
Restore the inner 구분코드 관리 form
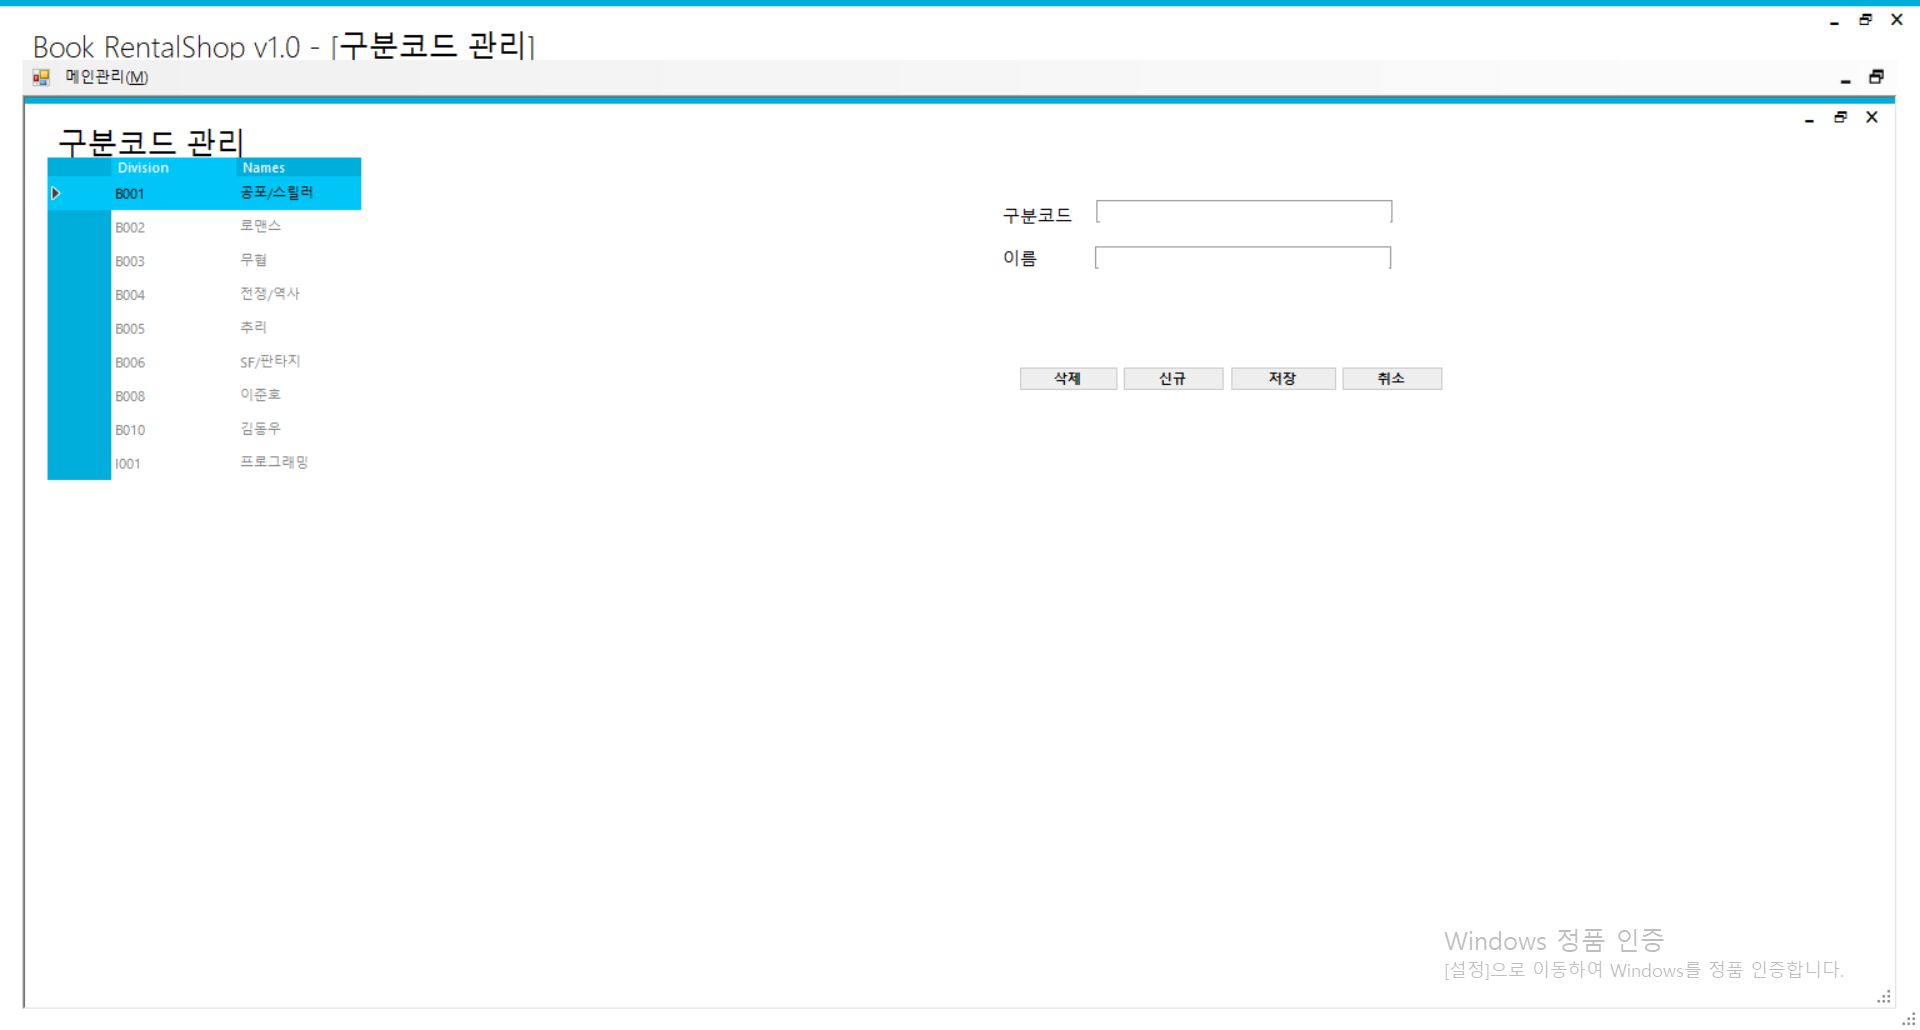[1841, 117]
